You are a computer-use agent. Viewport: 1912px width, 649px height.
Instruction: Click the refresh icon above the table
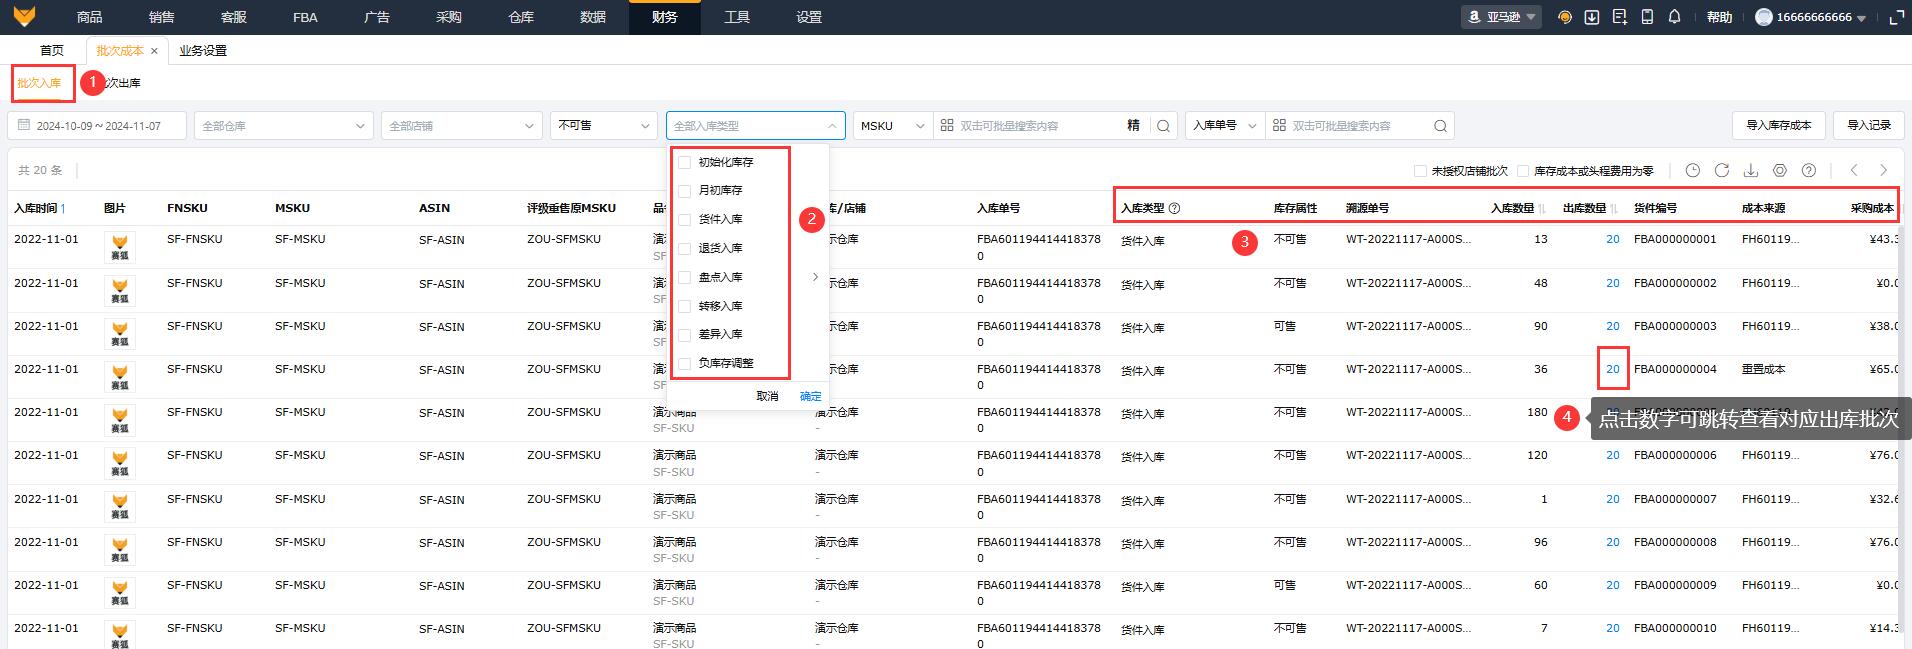coord(1722,170)
